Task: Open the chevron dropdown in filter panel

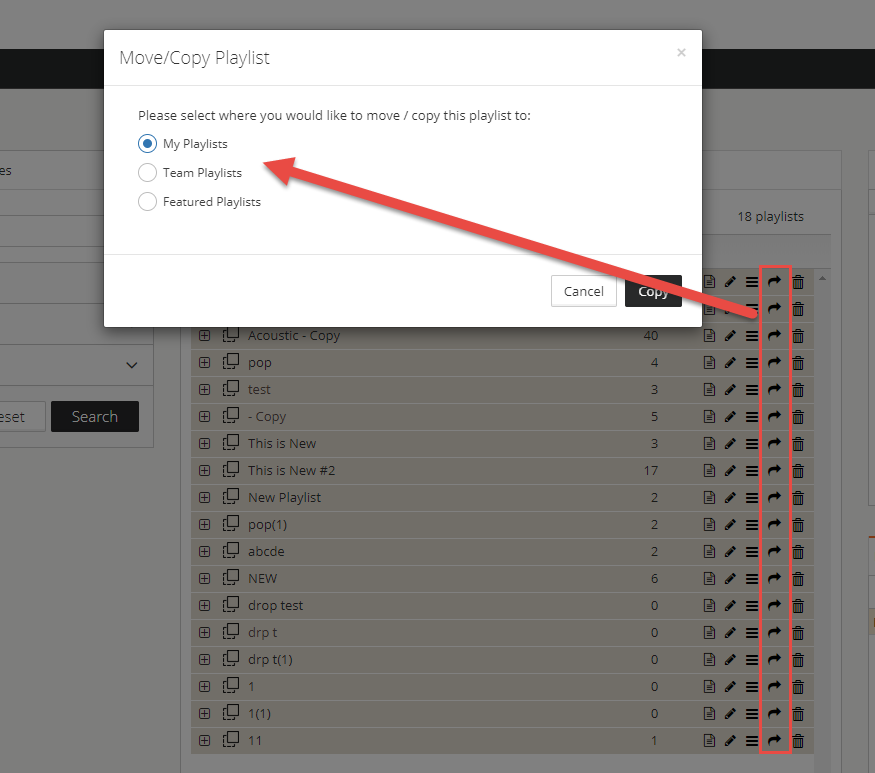Action: click(x=132, y=365)
